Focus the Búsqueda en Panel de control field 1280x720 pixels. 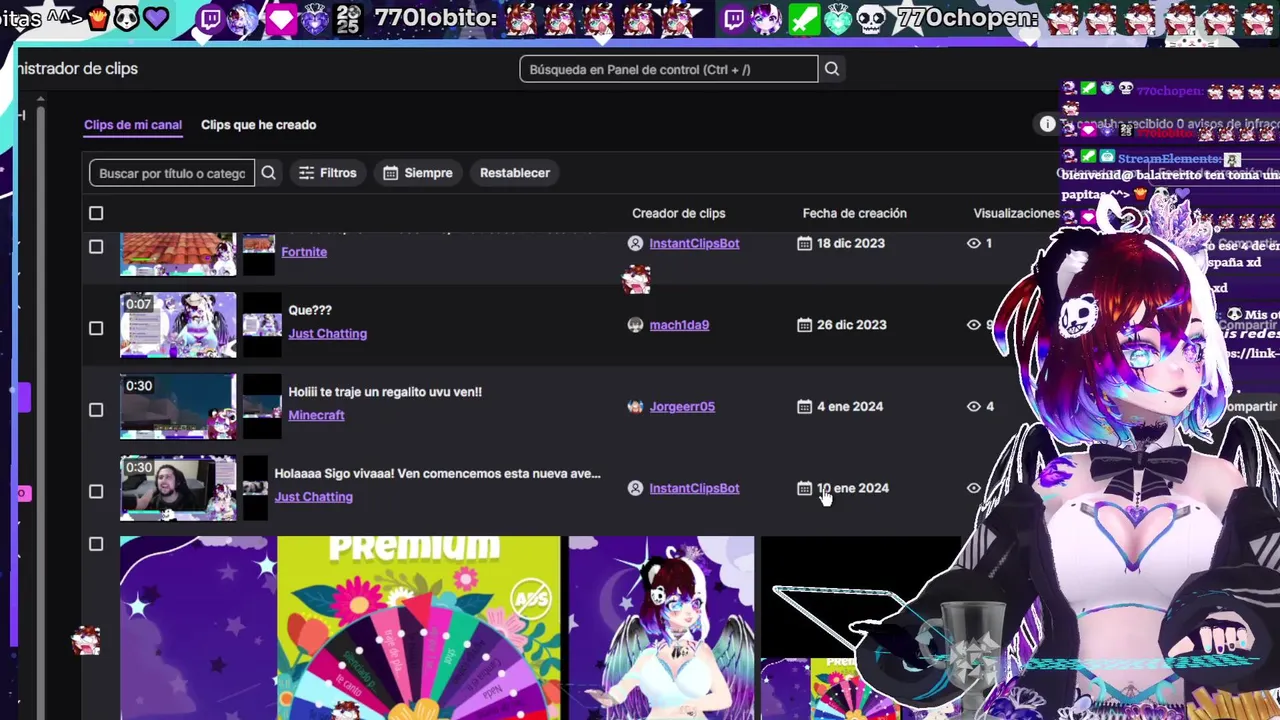[668, 69]
